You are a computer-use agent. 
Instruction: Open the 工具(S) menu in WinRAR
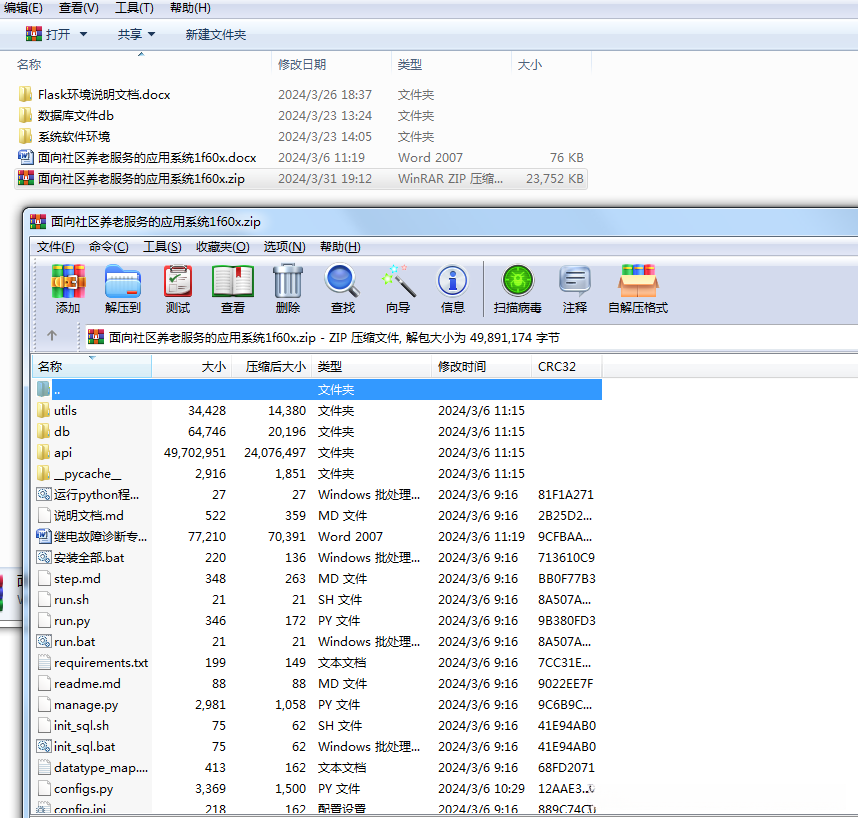162,247
